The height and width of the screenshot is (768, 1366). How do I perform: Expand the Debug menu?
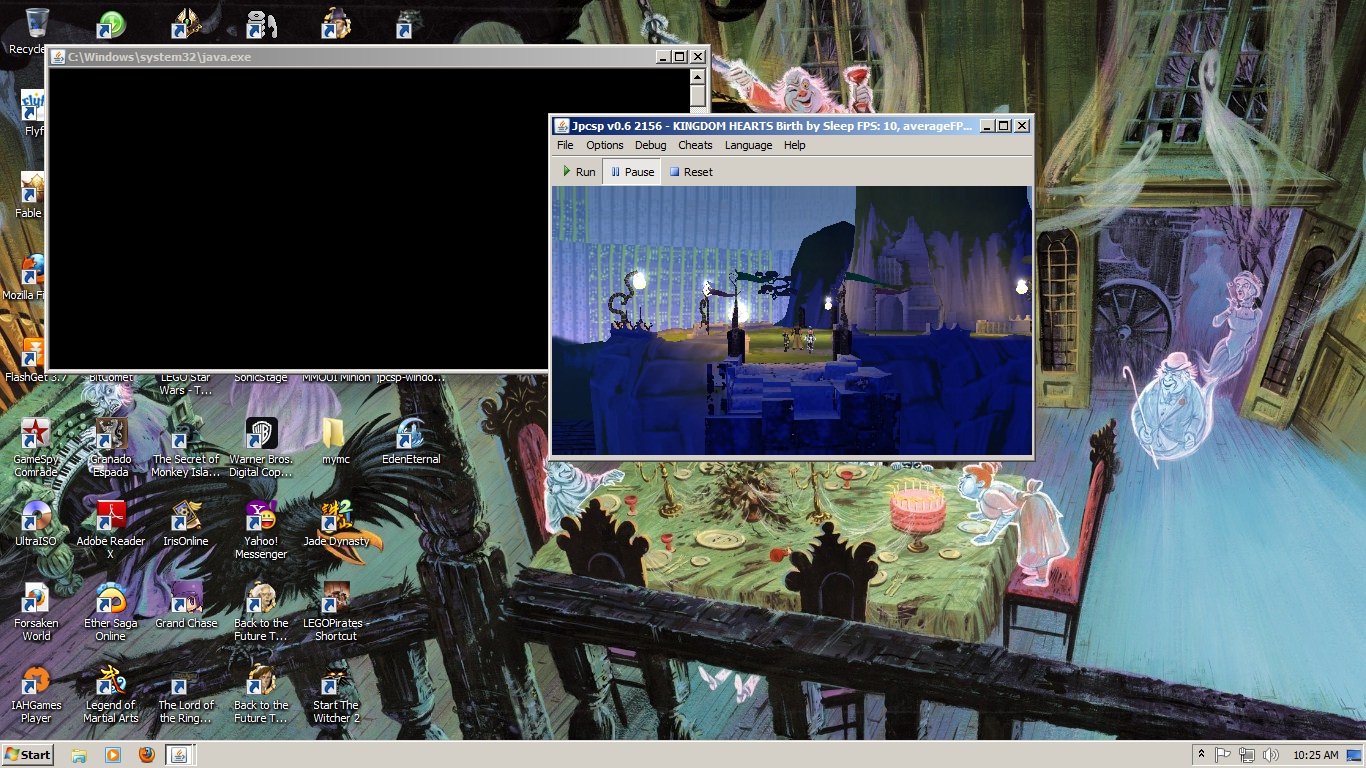[x=650, y=145]
